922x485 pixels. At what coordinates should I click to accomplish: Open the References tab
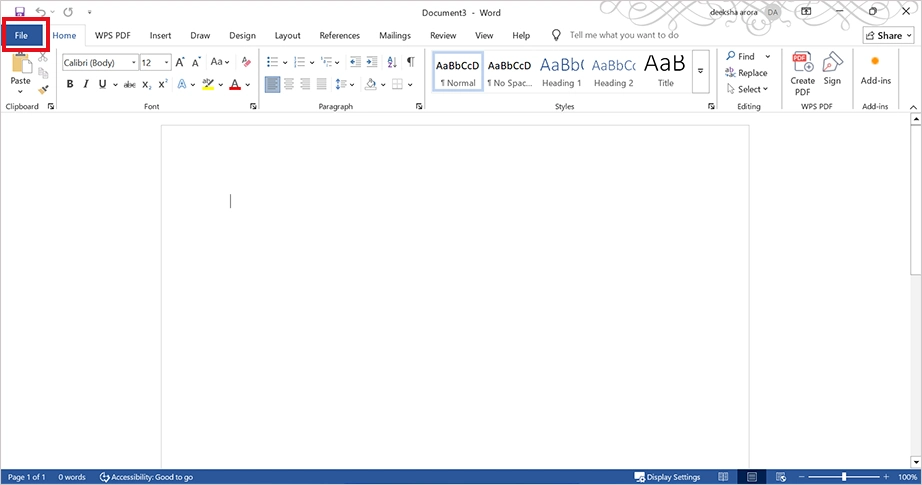(339, 35)
